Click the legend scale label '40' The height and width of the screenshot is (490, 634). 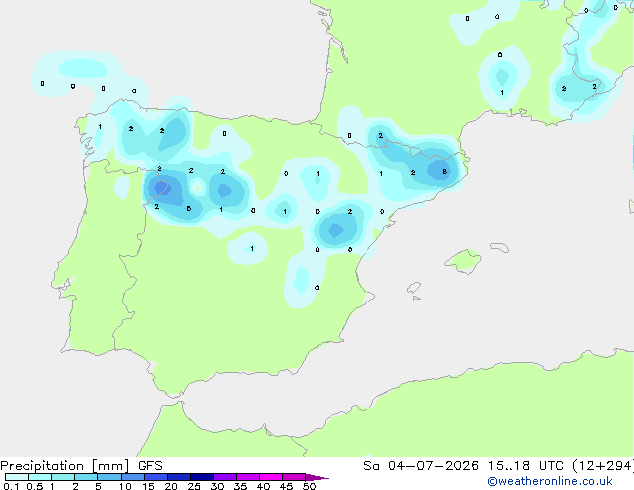point(263,486)
